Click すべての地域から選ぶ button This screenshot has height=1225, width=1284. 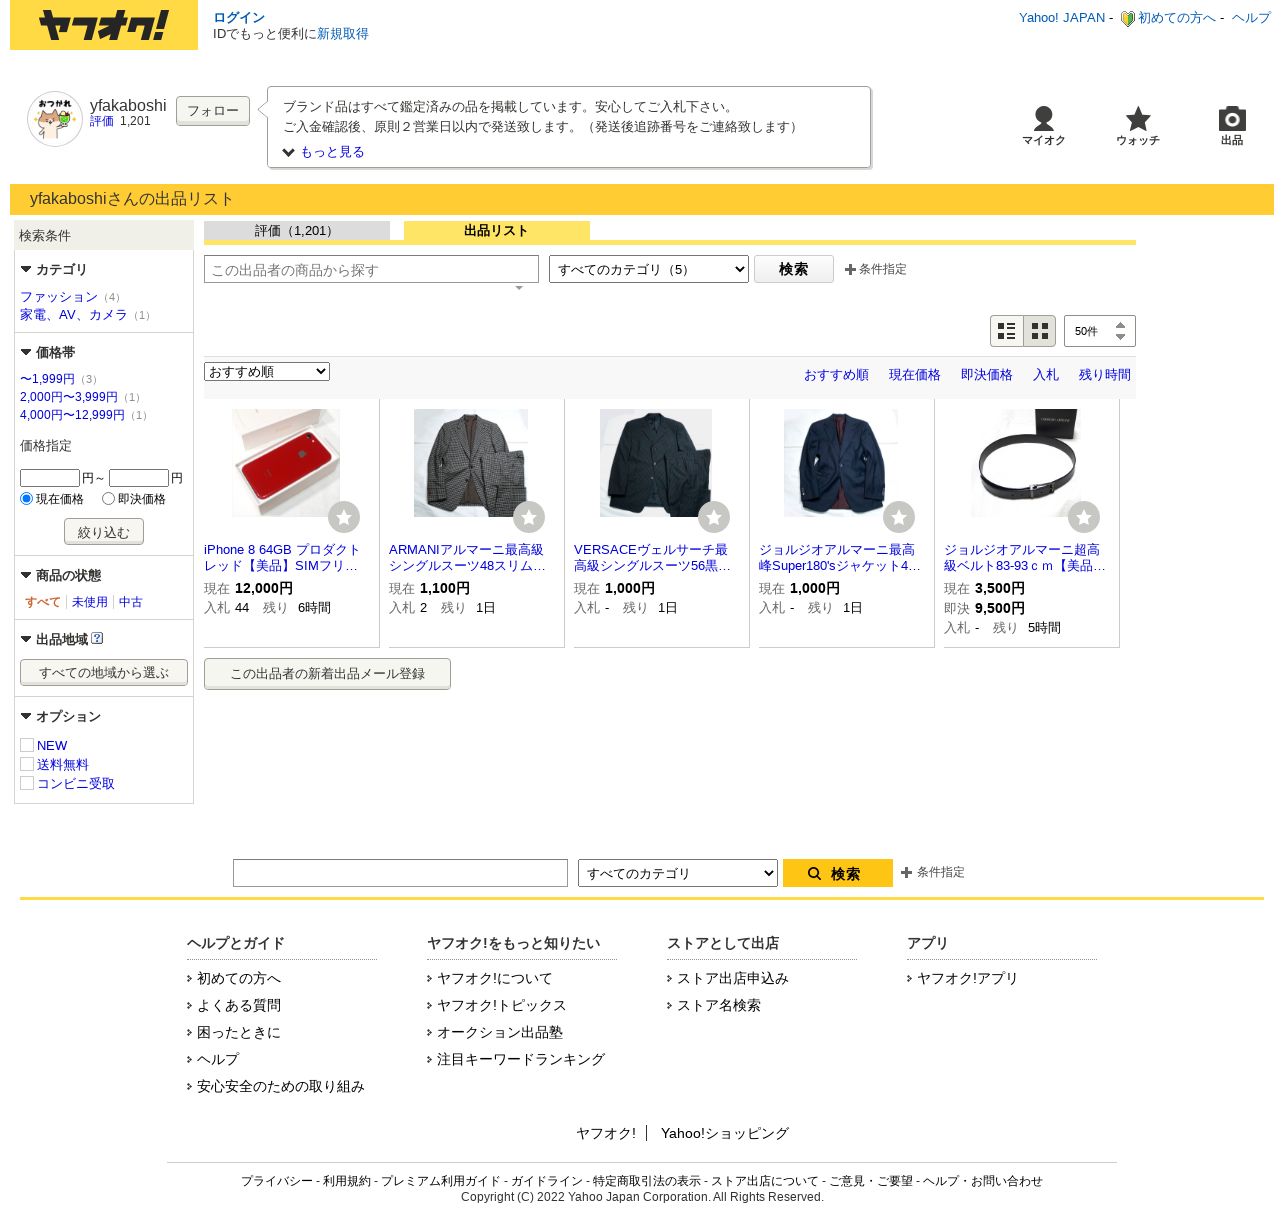(104, 673)
